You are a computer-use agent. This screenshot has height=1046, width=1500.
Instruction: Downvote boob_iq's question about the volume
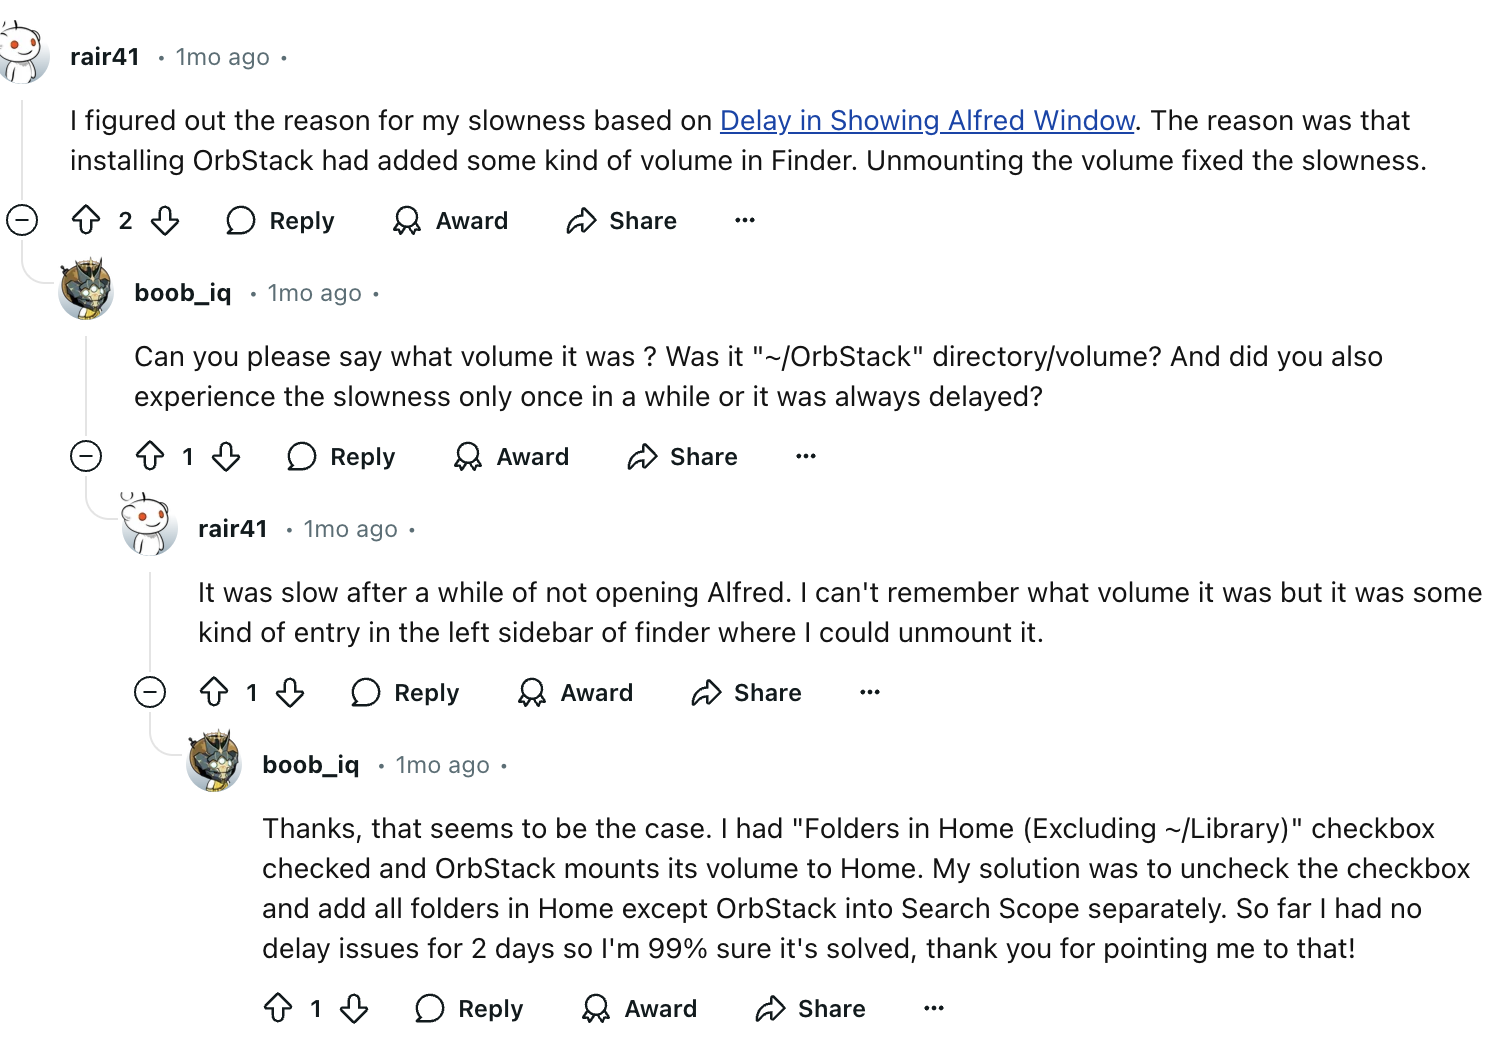coord(226,456)
